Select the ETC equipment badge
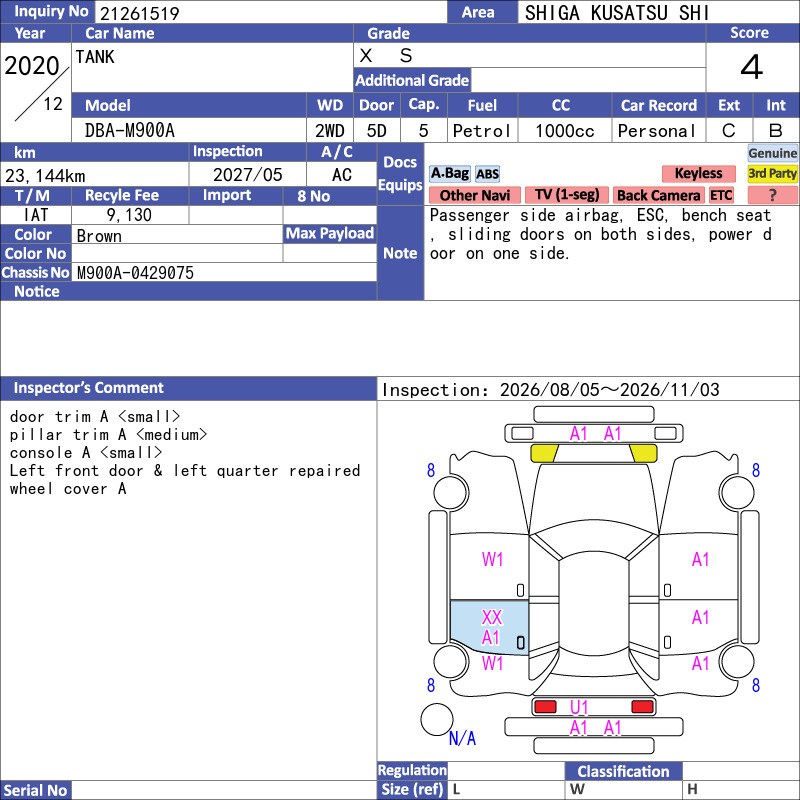800x800 pixels. pyautogui.click(x=721, y=195)
